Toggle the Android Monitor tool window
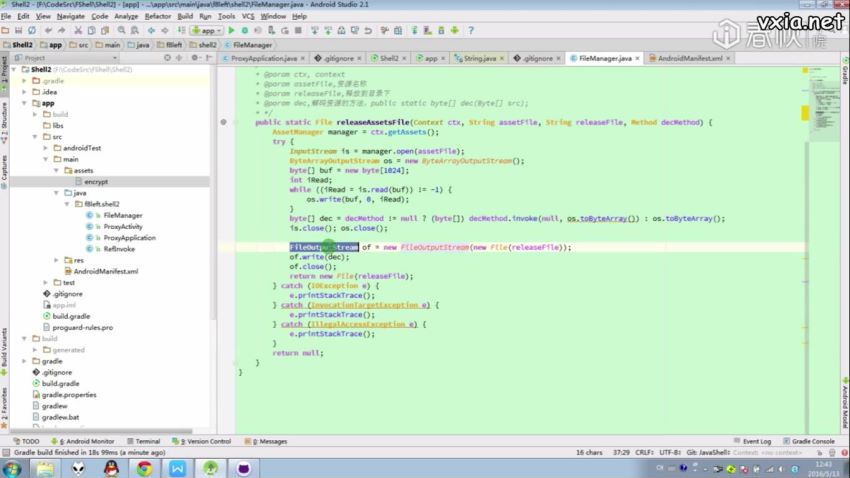Screen dimensions: 850x478 click(88, 441)
